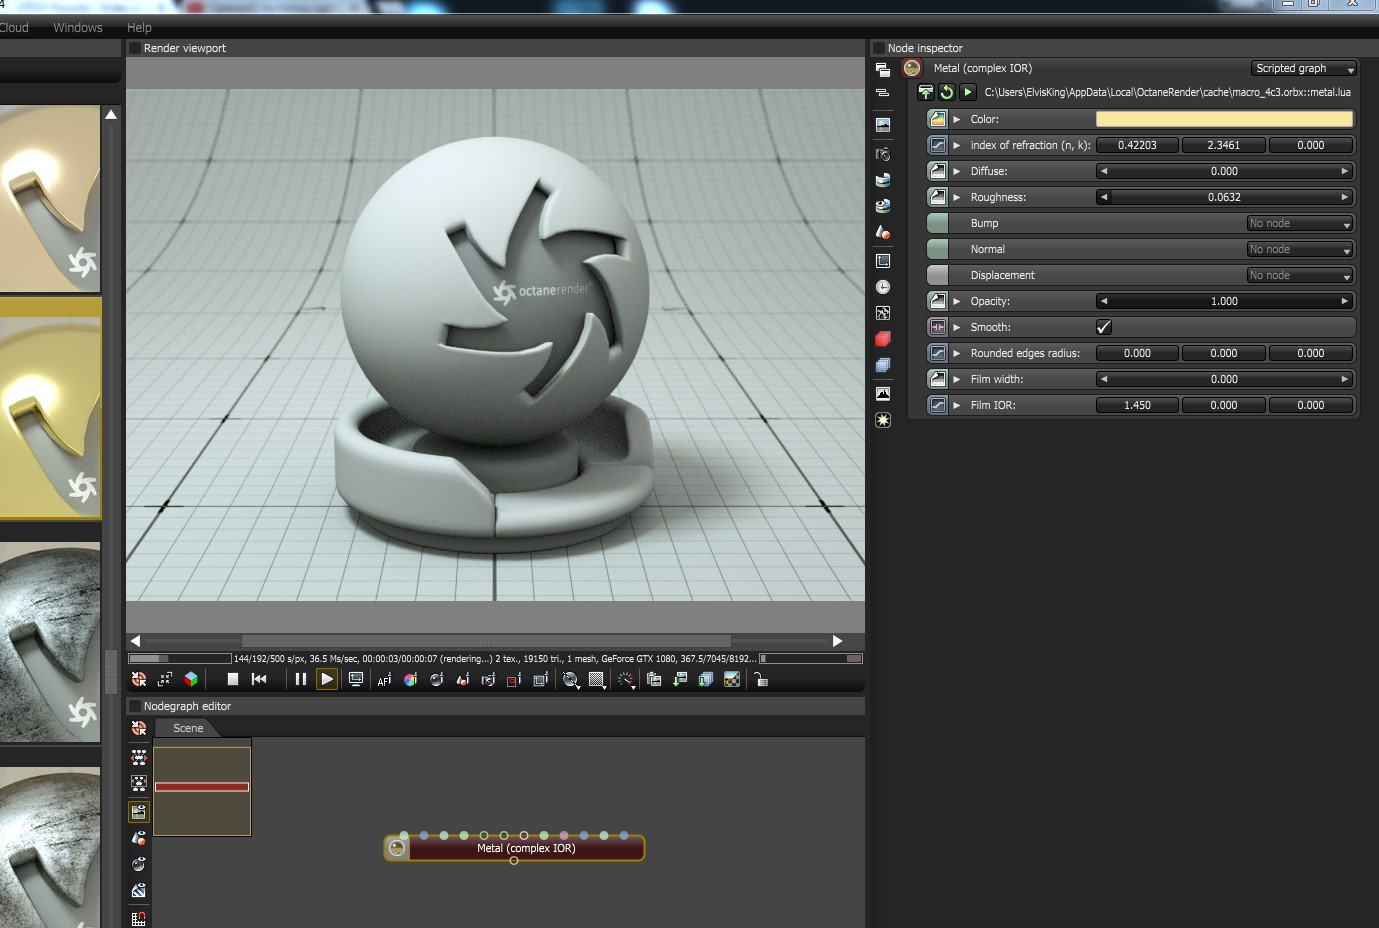Open the Help menu

tap(139, 27)
